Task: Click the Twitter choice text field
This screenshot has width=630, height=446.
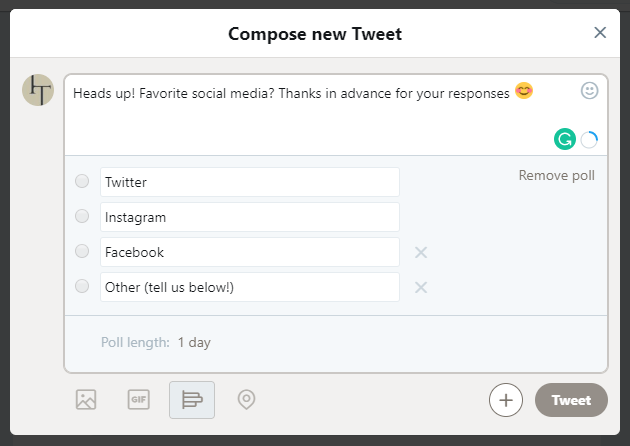Action: [250, 182]
